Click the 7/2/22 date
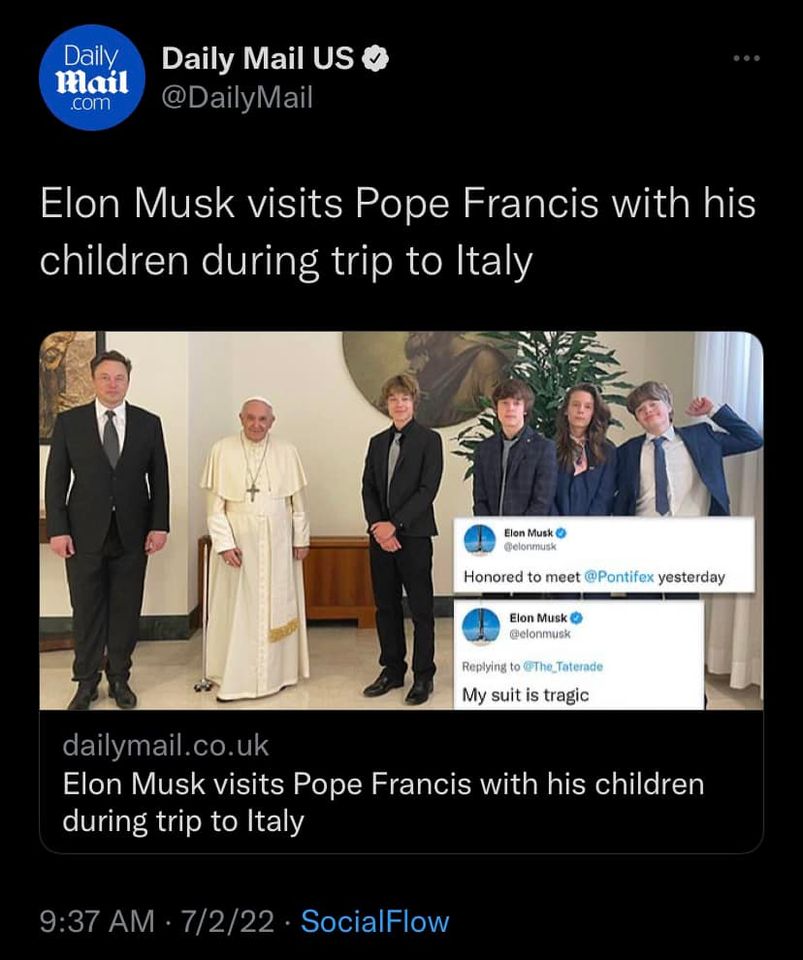 [229, 921]
